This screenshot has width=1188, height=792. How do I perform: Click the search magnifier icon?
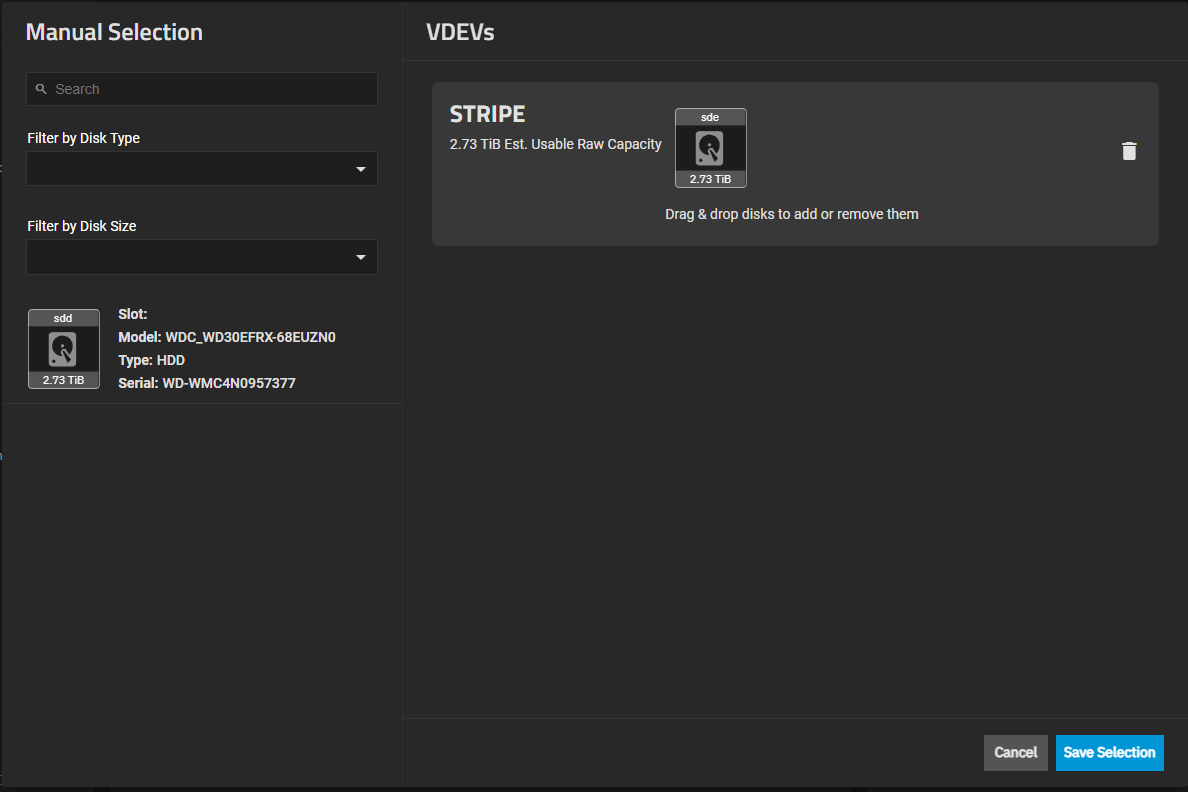41,89
